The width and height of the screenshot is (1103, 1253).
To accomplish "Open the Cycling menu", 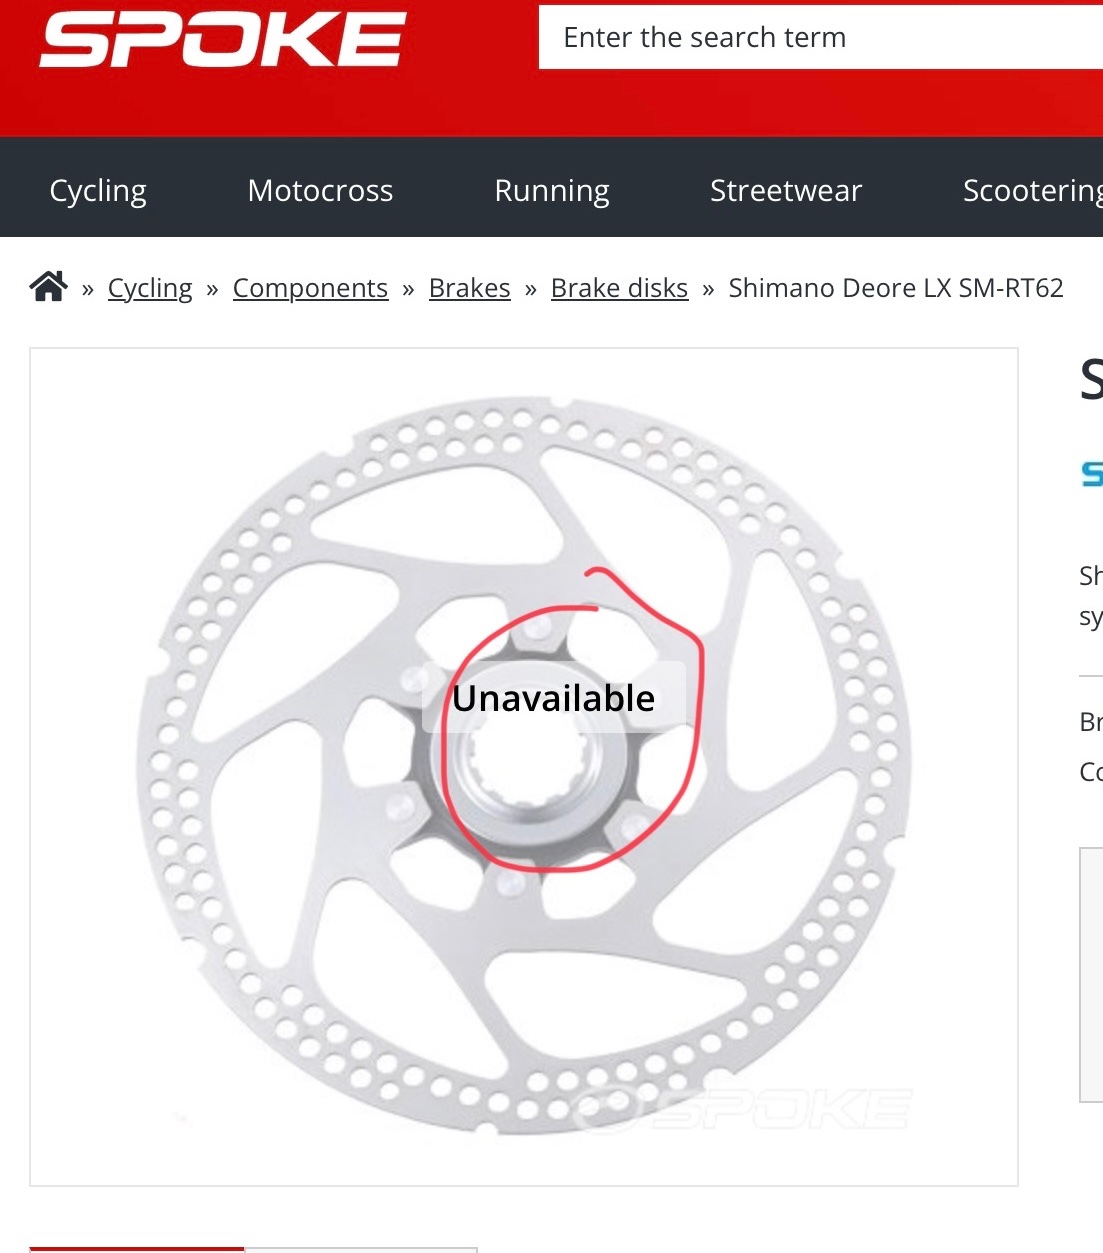I will coord(98,190).
